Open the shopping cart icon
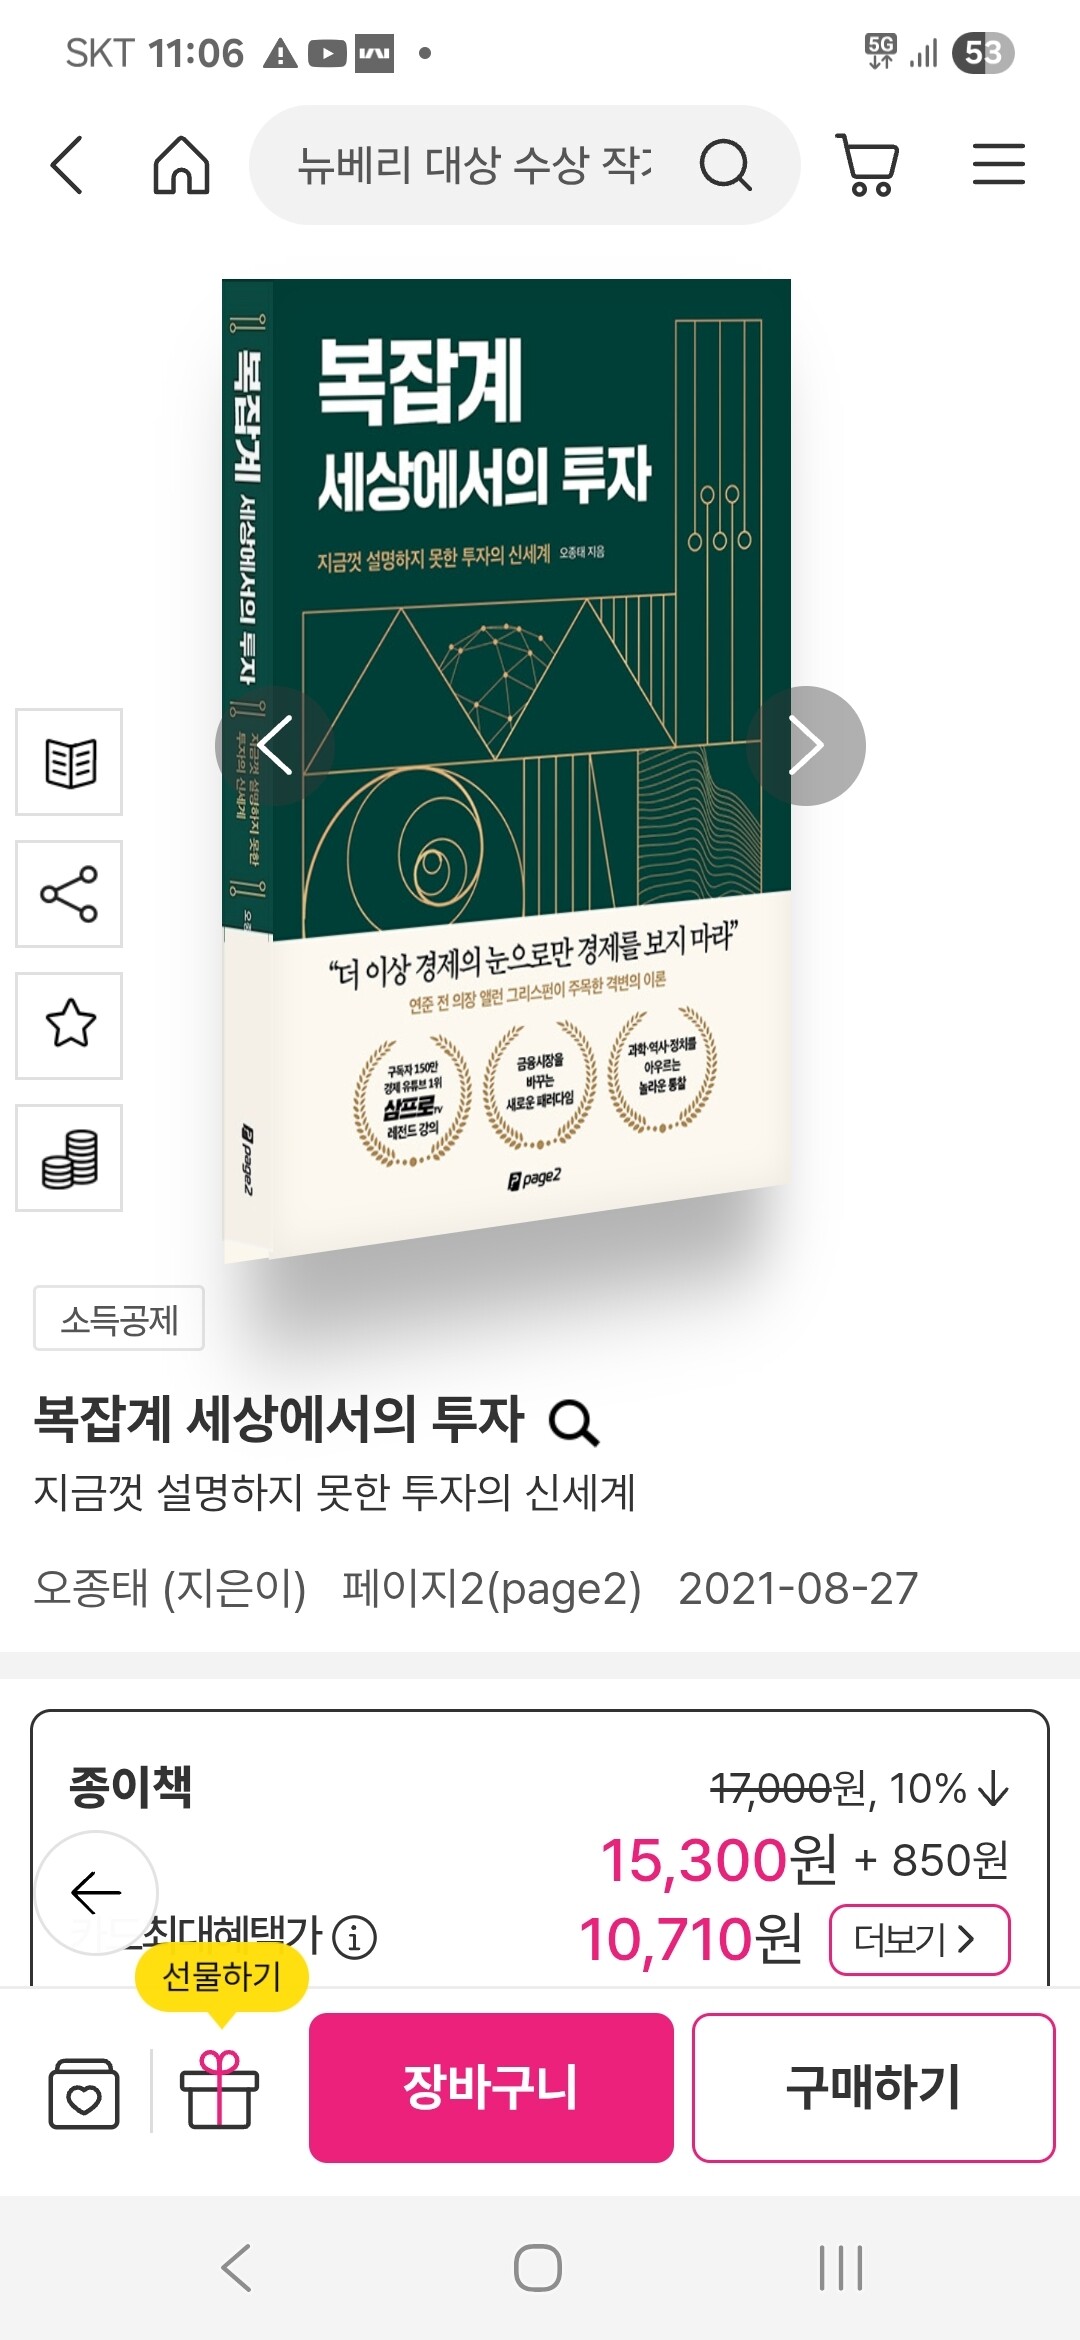 [868, 165]
